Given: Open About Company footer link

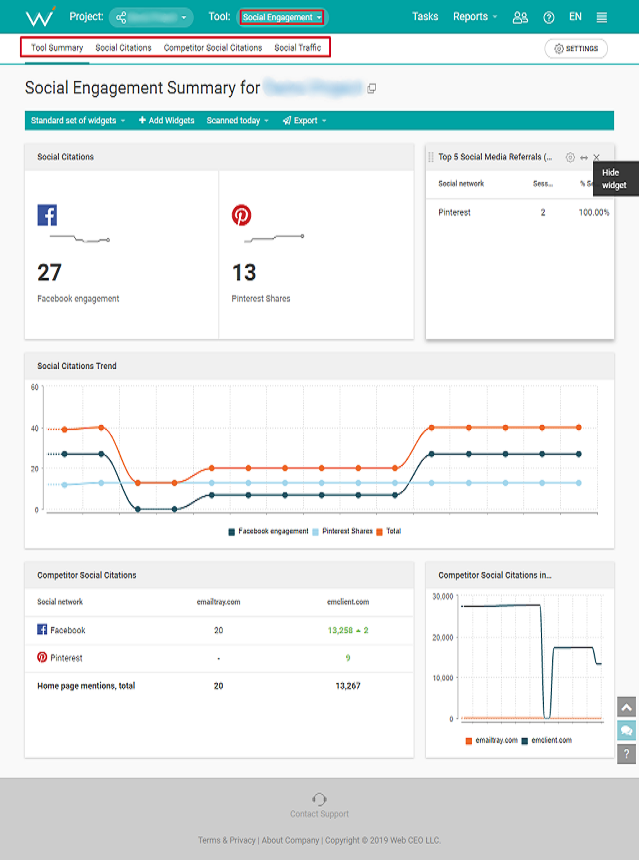Looking at the screenshot, I should [290, 840].
